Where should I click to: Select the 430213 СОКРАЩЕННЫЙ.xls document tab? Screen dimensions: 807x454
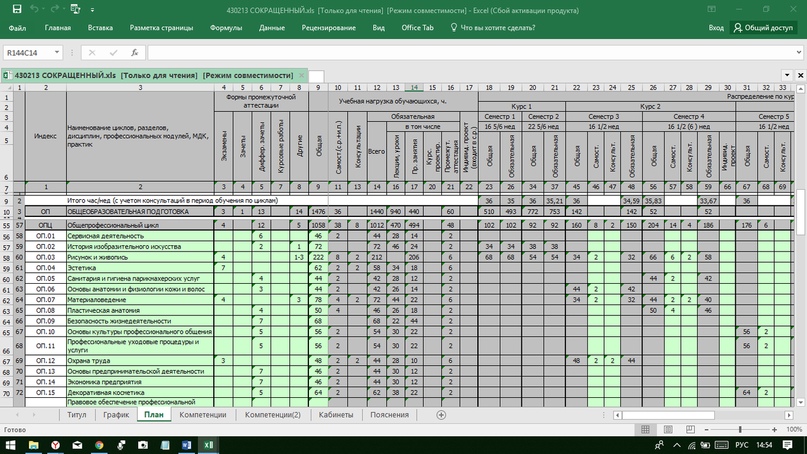pyautogui.click(x=154, y=75)
